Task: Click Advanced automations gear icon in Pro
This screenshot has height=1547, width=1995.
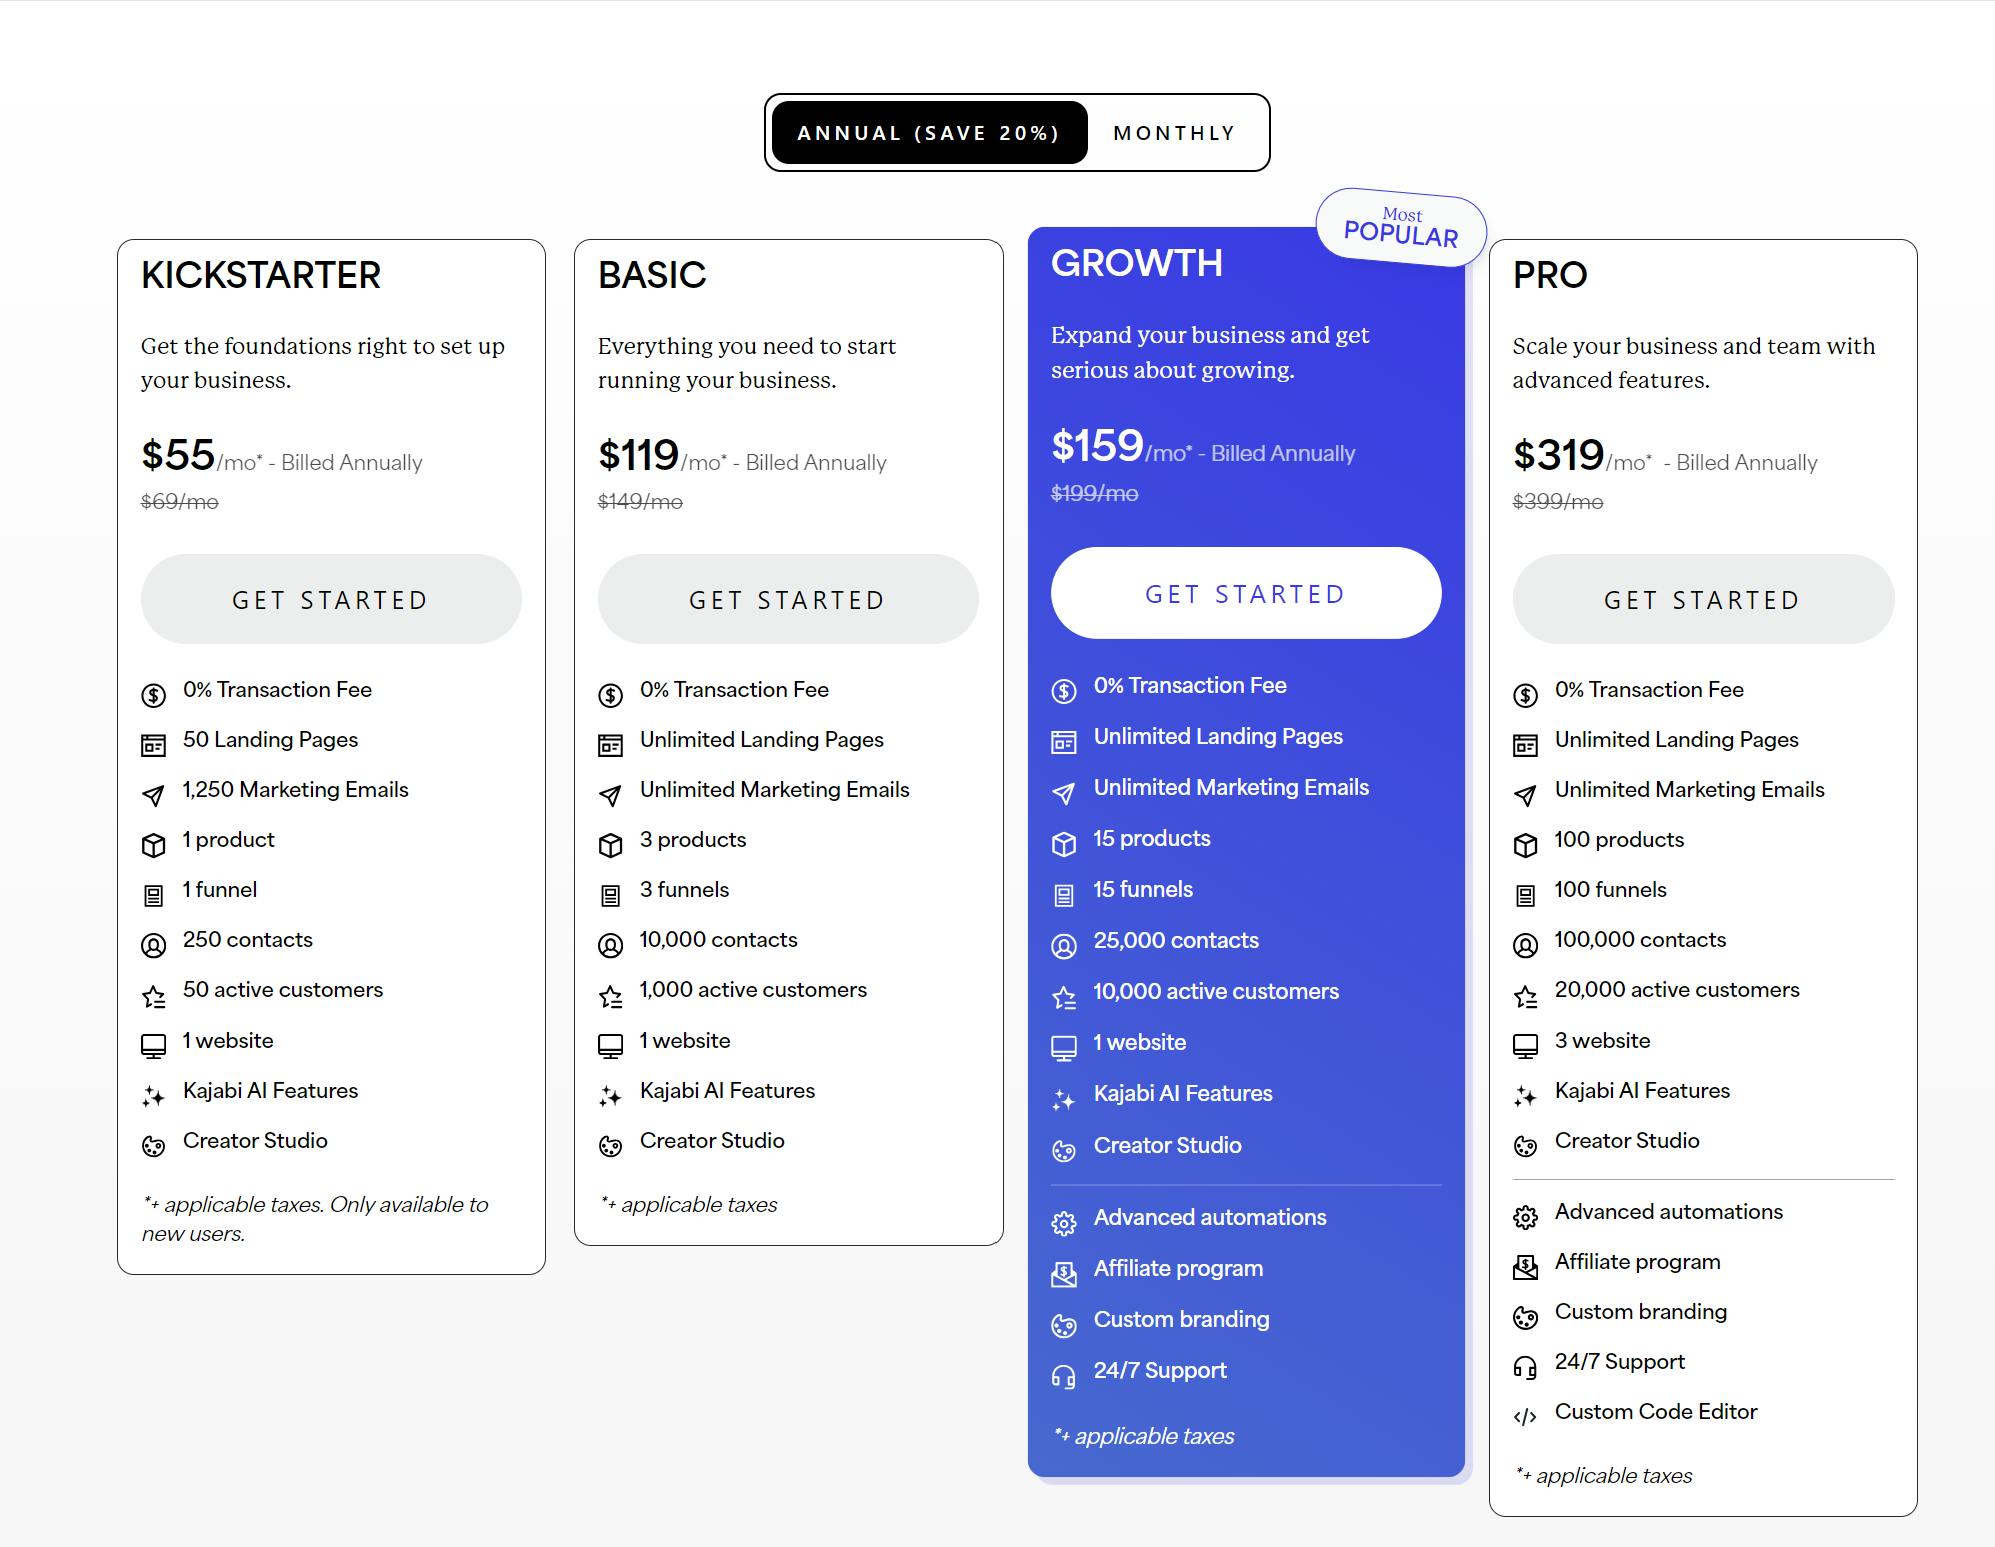Action: 1525,1216
